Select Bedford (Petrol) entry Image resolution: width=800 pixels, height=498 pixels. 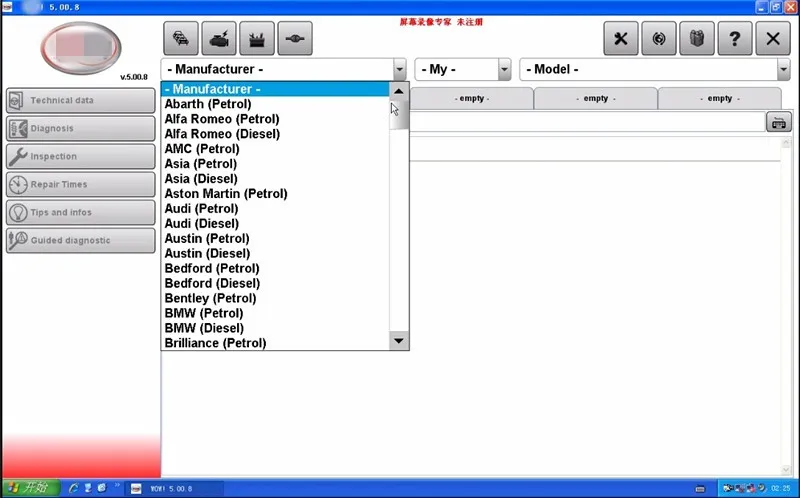click(276, 268)
